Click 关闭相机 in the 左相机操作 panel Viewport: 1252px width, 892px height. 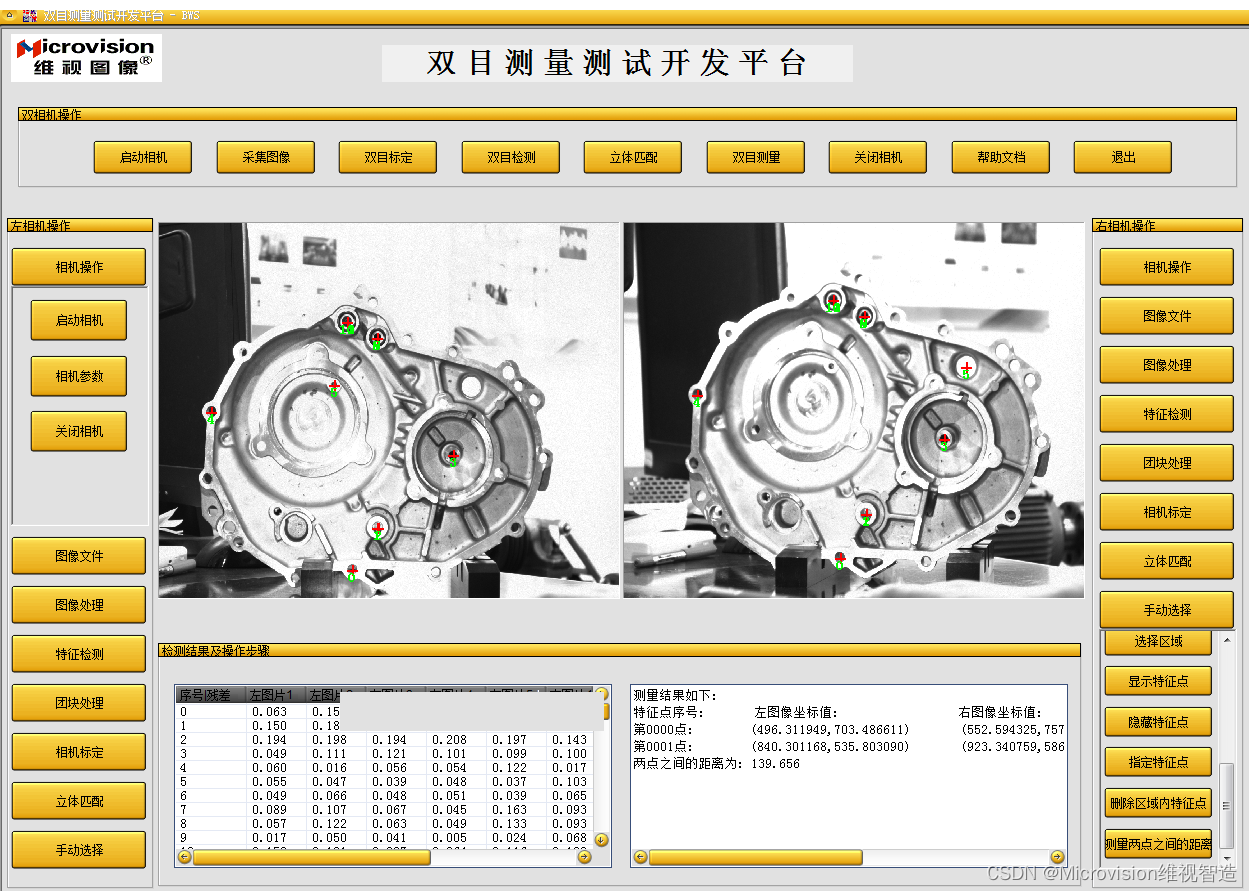79,431
